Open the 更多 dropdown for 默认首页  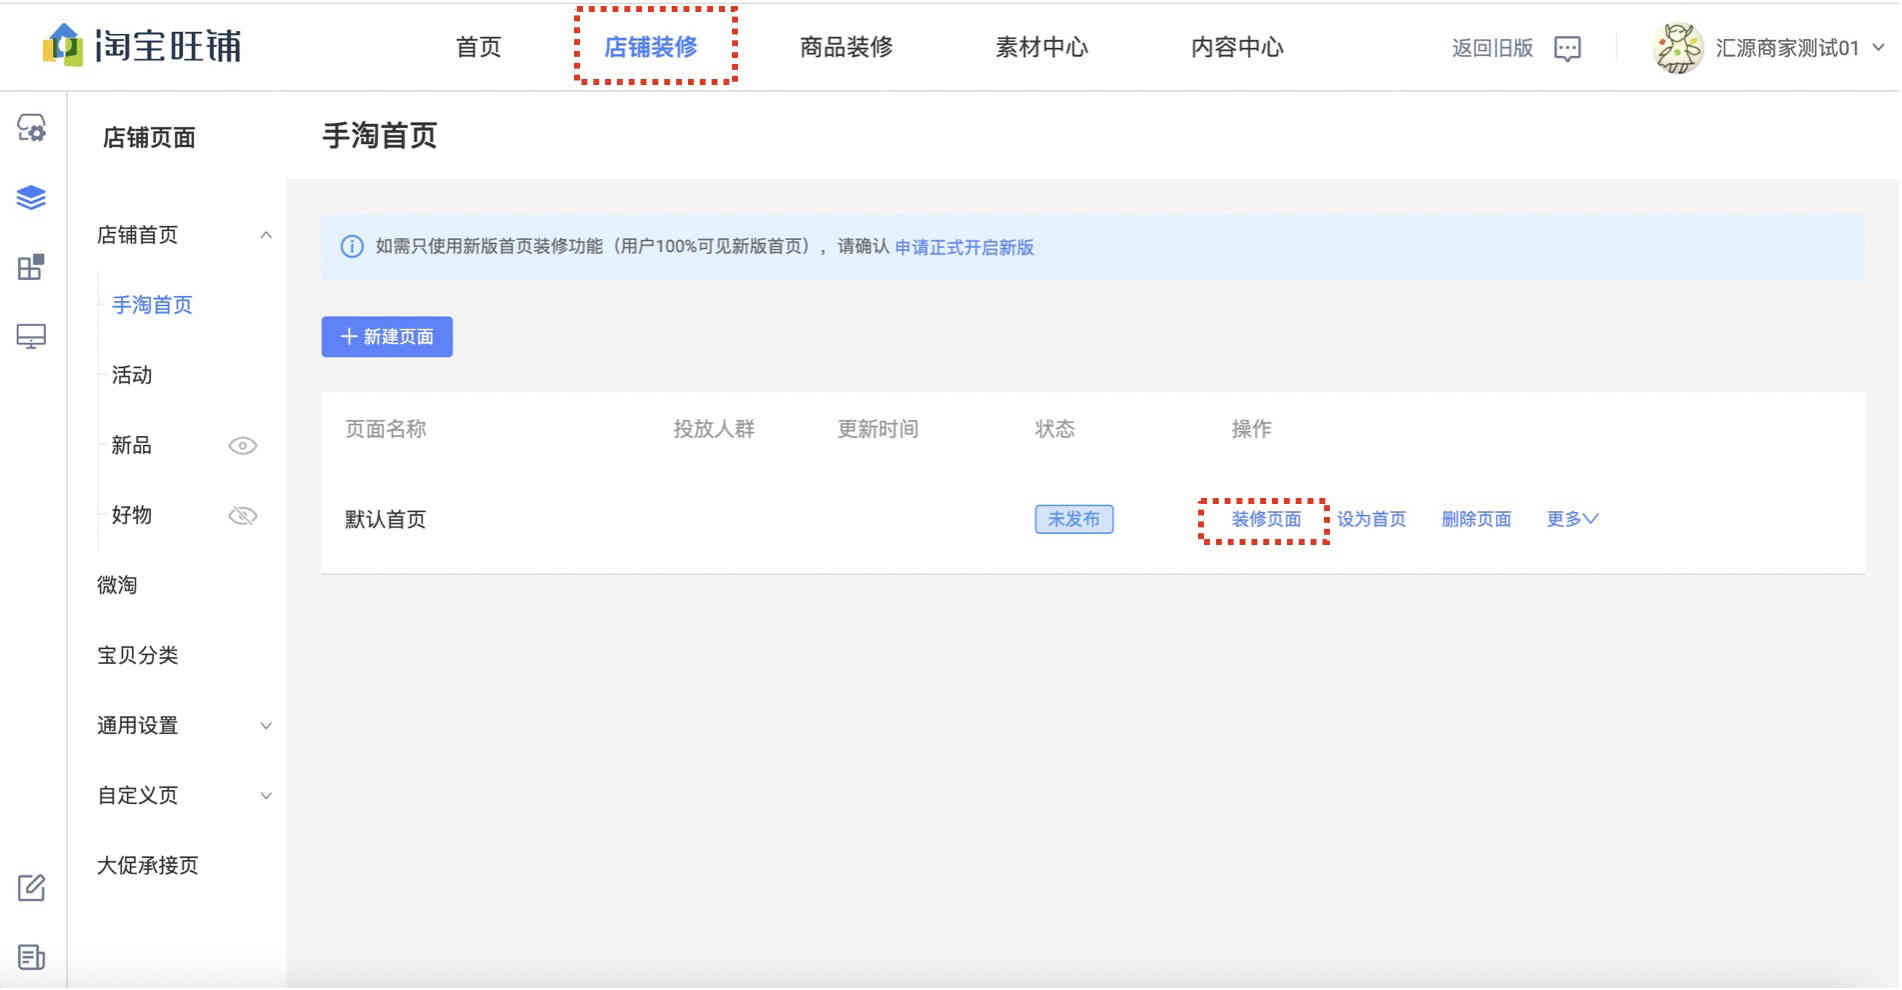pyautogui.click(x=1572, y=519)
